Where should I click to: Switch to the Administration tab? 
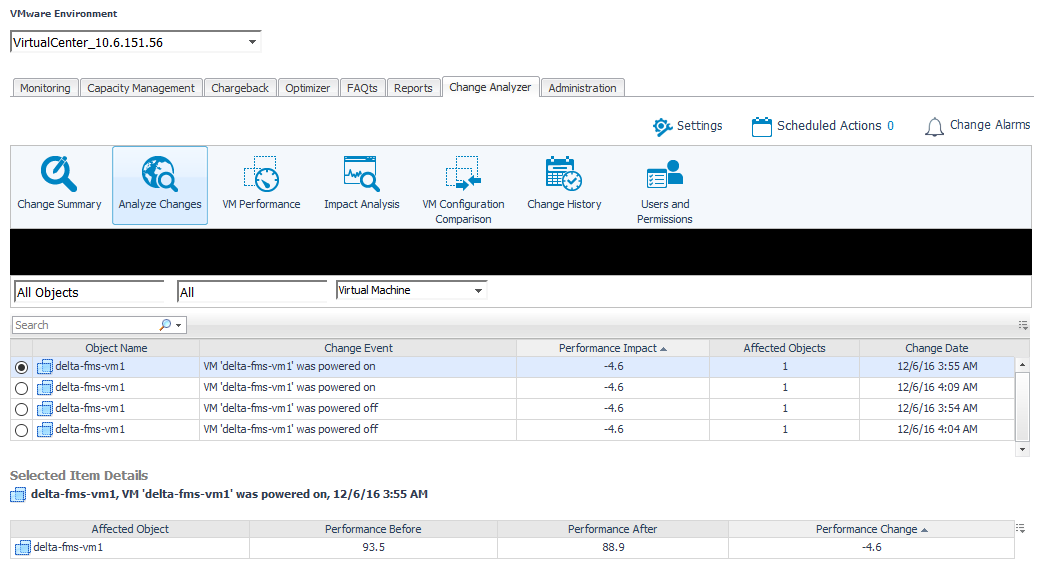pos(583,88)
